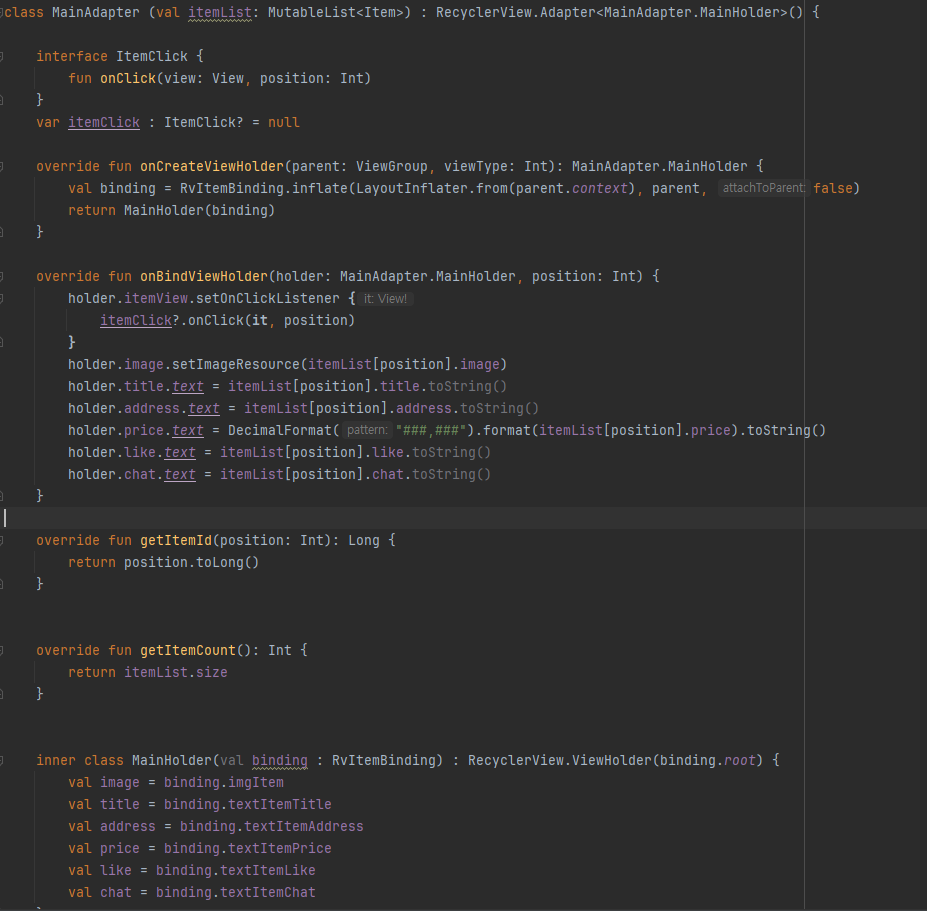The width and height of the screenshot is (927, 911).
Task: Click the textItemTitle binding reference
Action: pyautogui.click(x=280, y=805)
